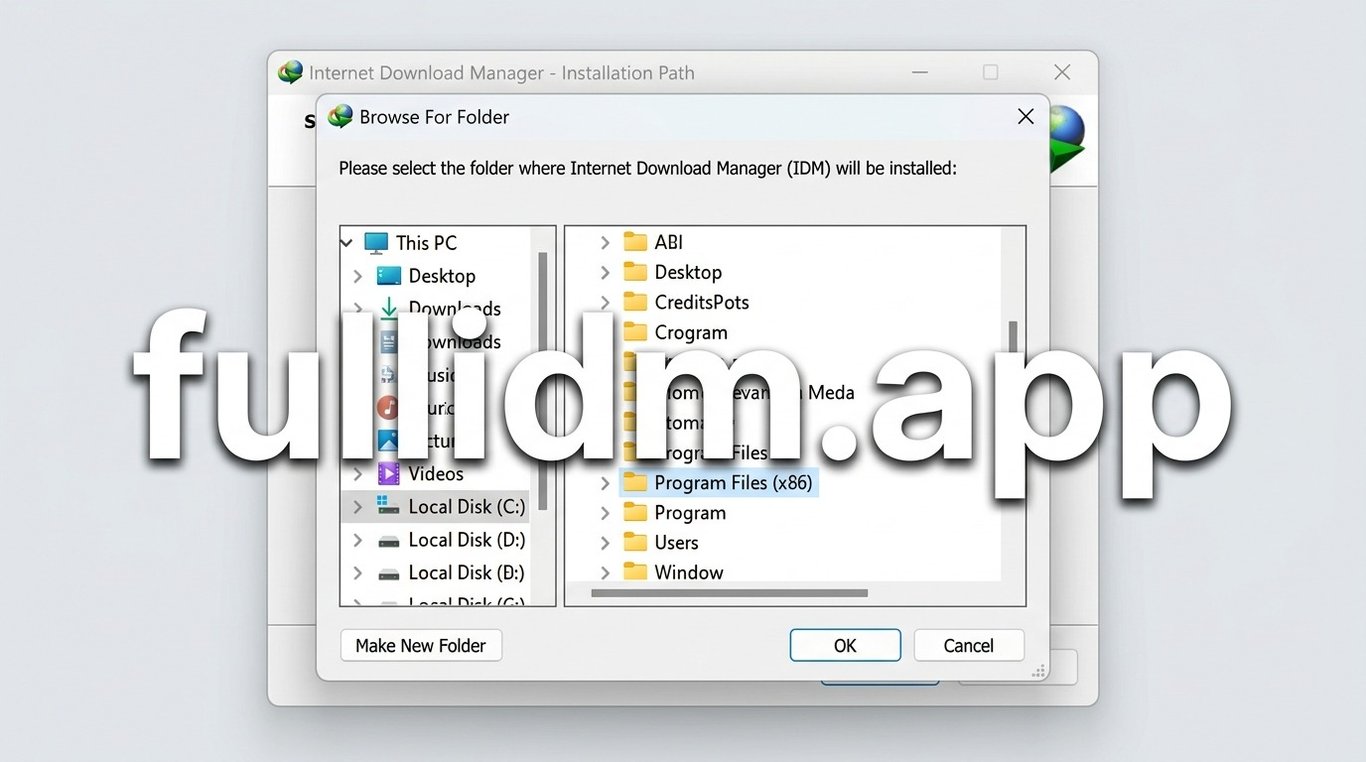Click the right pane's horizontal scrollbar
The image size is (1366, 762).
click(730, 594)
